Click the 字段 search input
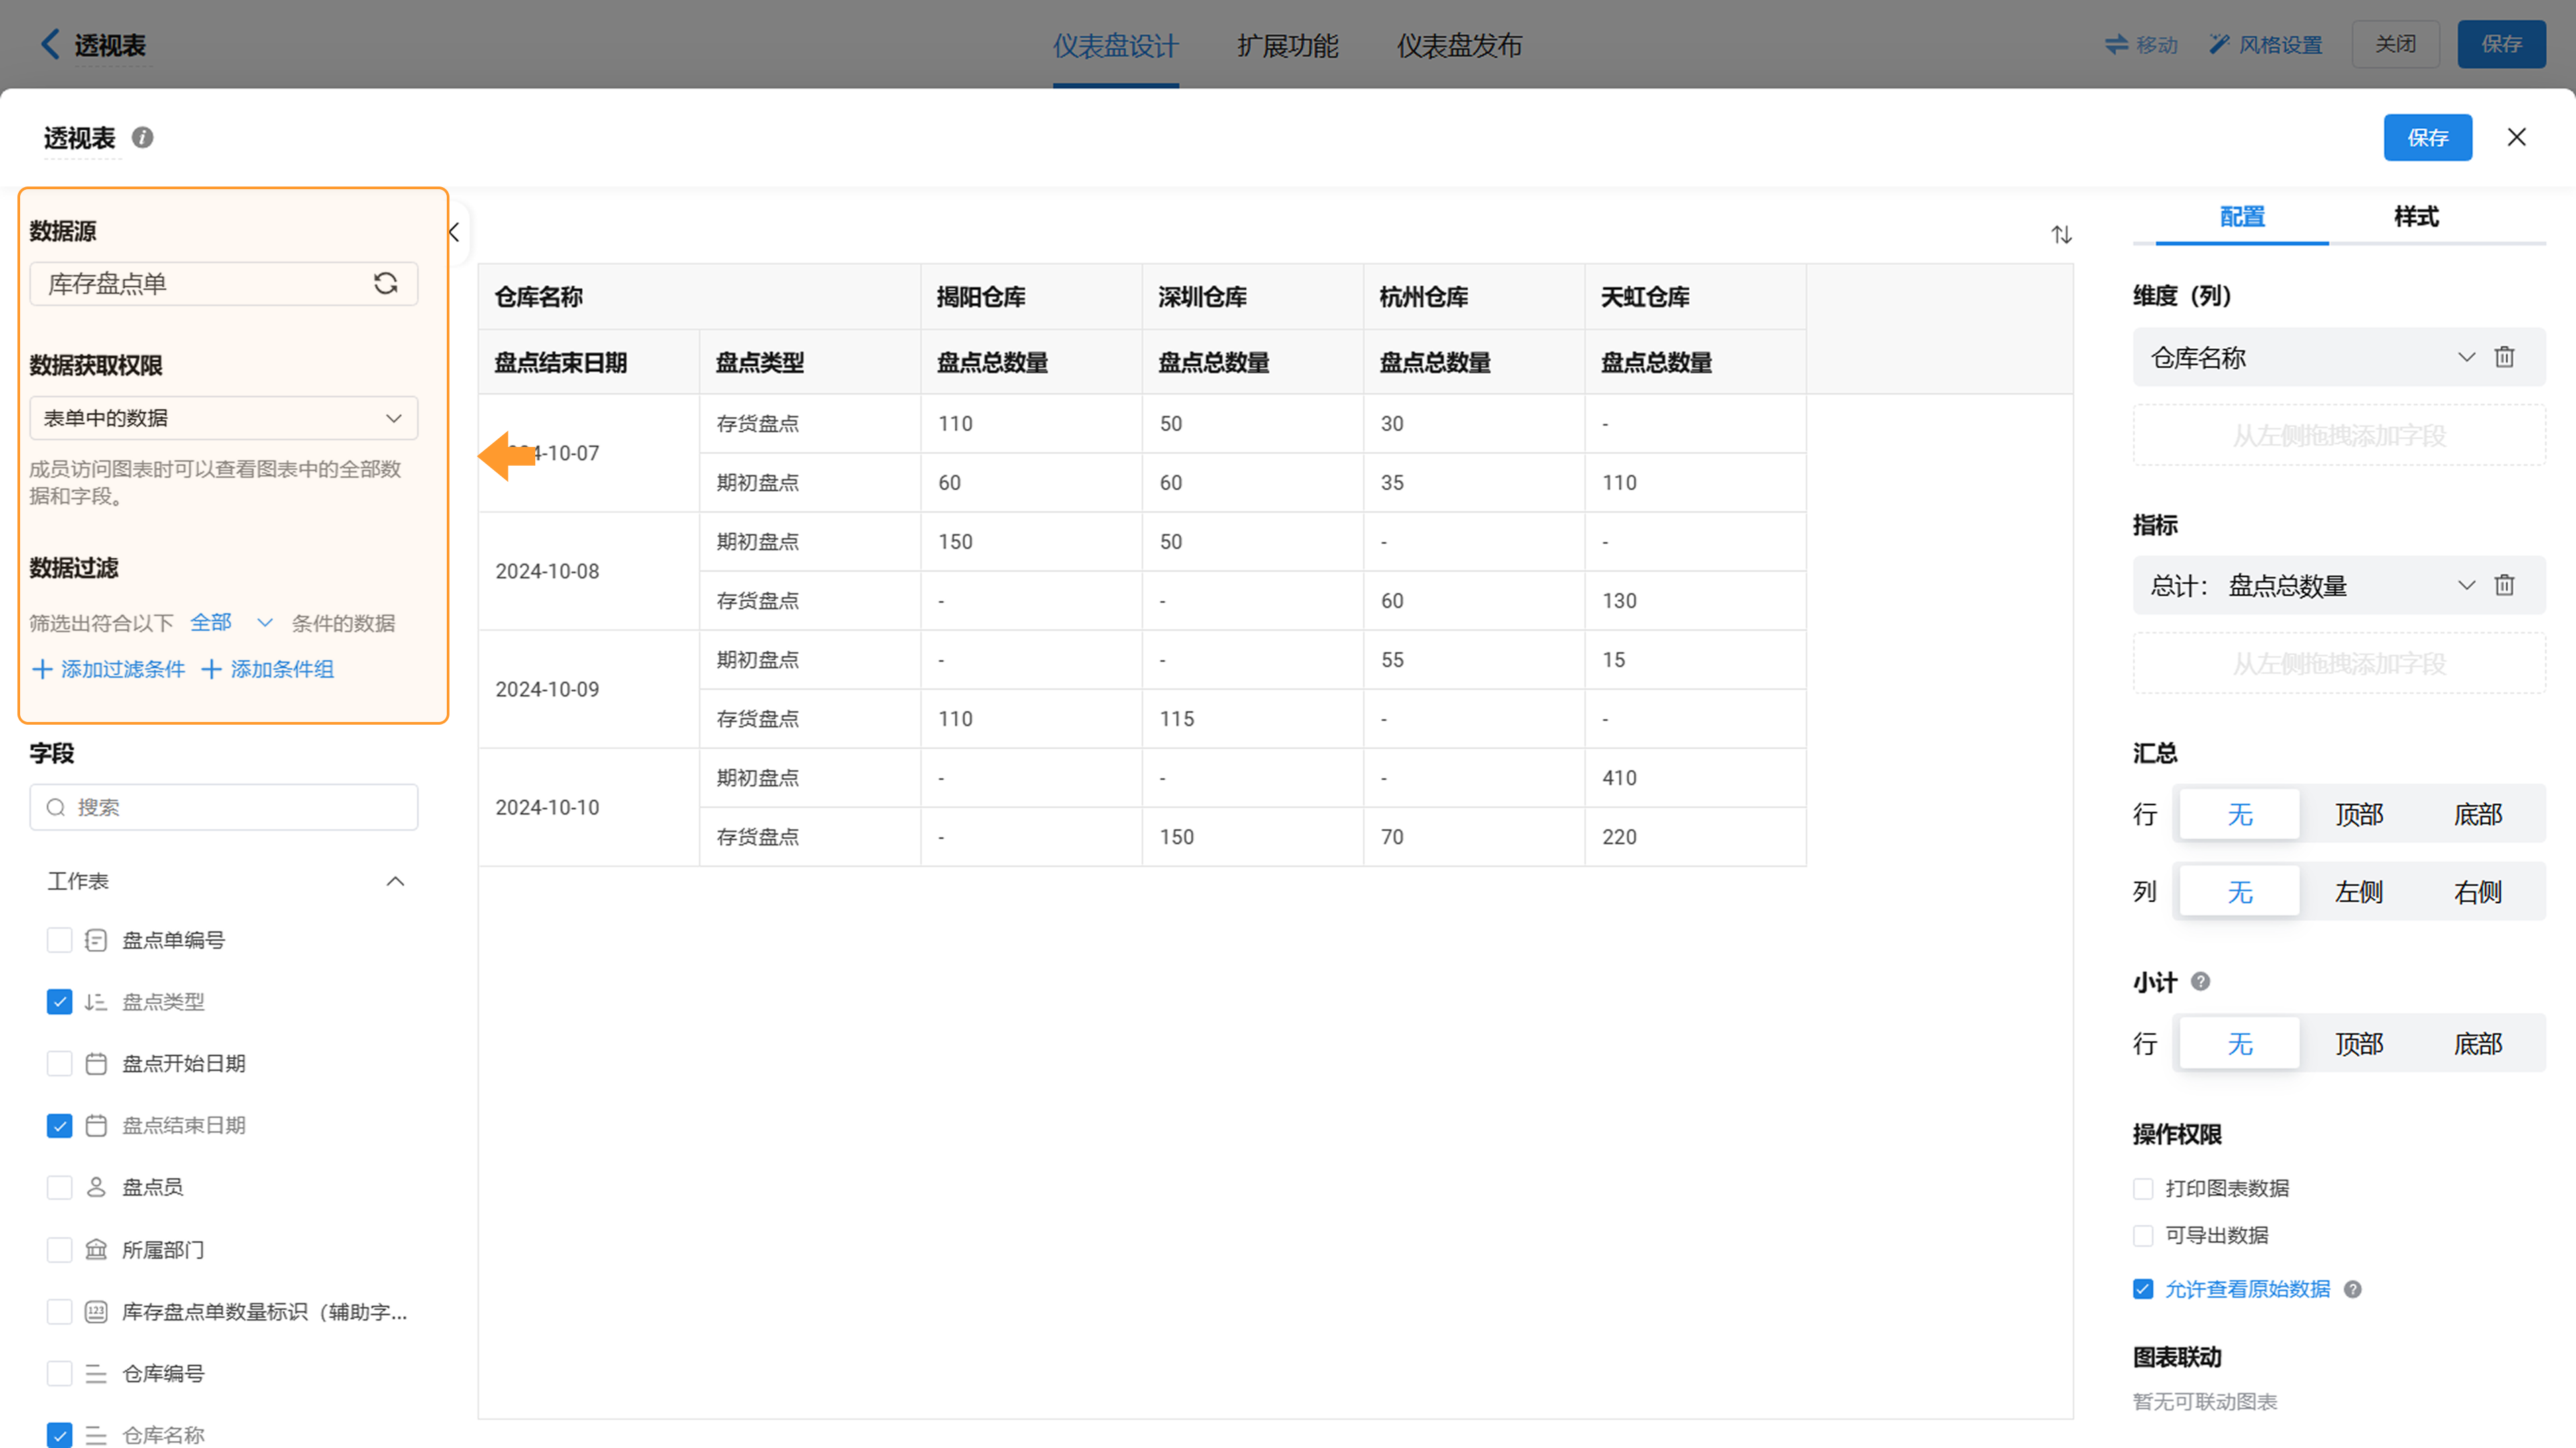 [x=224, y=807]
